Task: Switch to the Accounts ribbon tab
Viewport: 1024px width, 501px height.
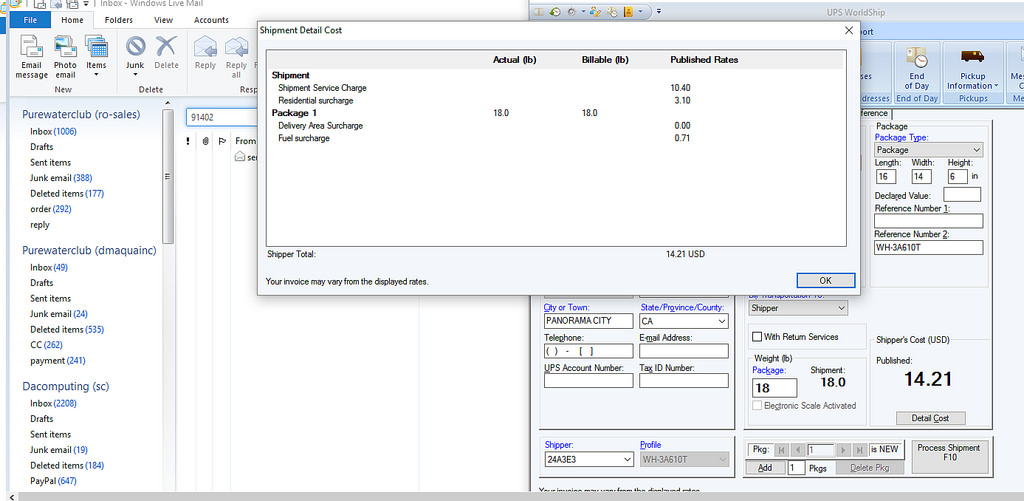Action: (211, 20)
